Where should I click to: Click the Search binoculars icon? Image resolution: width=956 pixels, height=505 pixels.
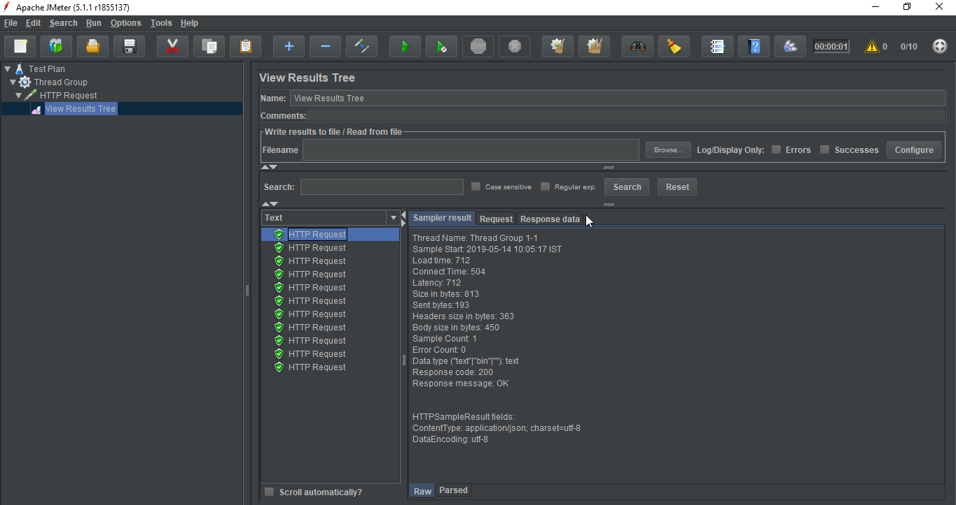(638, 46)
